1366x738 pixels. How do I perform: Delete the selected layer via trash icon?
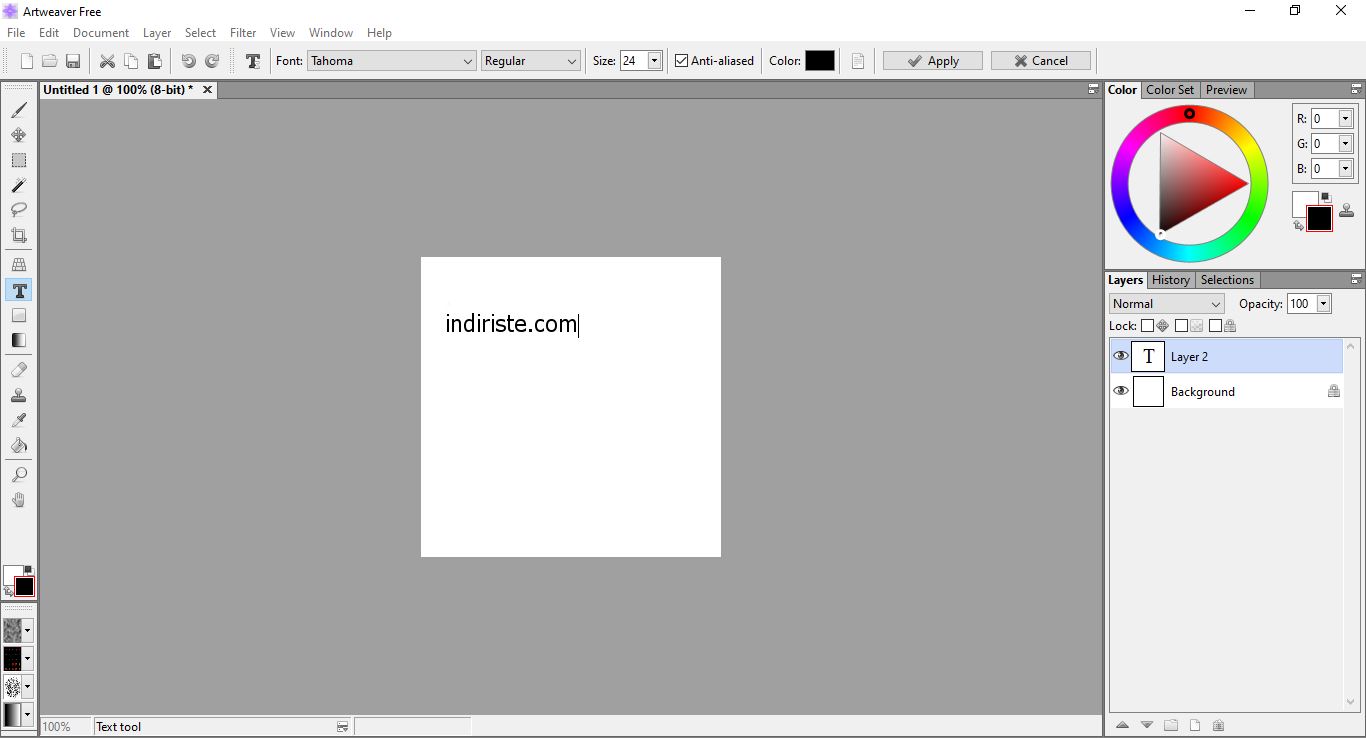pos(1218,725)
